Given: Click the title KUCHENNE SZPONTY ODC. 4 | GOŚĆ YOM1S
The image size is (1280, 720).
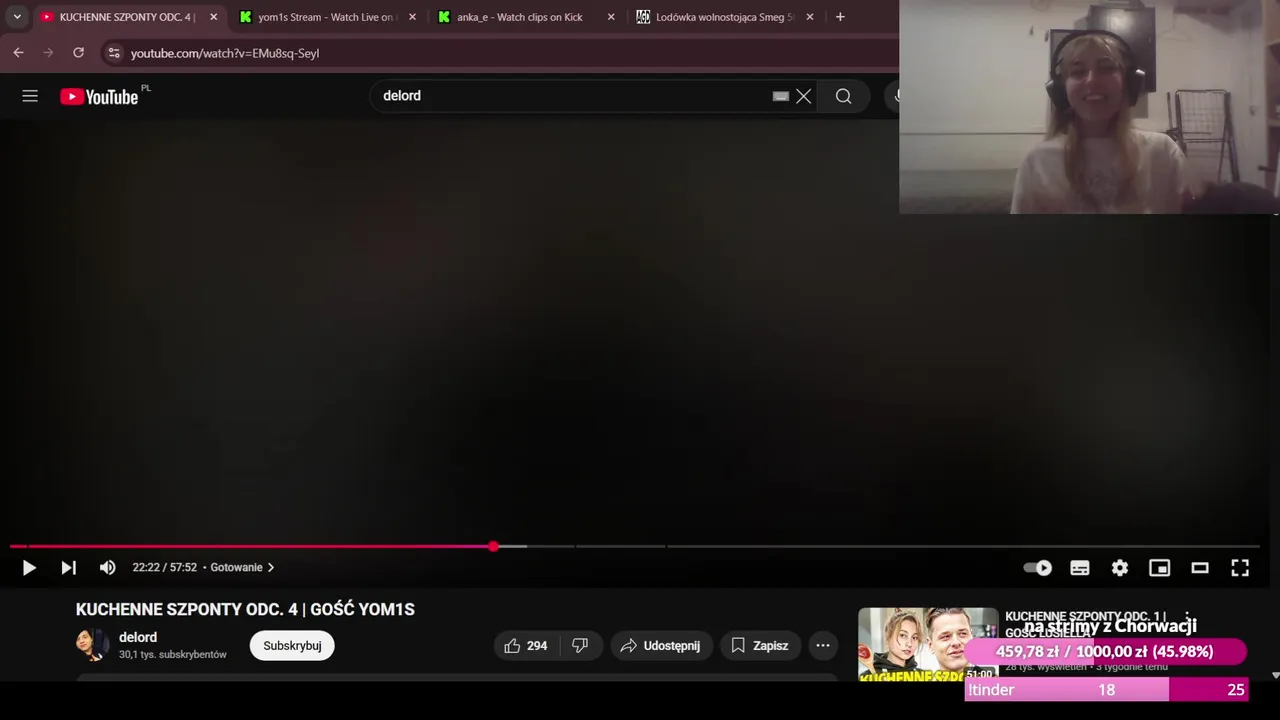Looking at the screenshot, I should pos(245,609).
